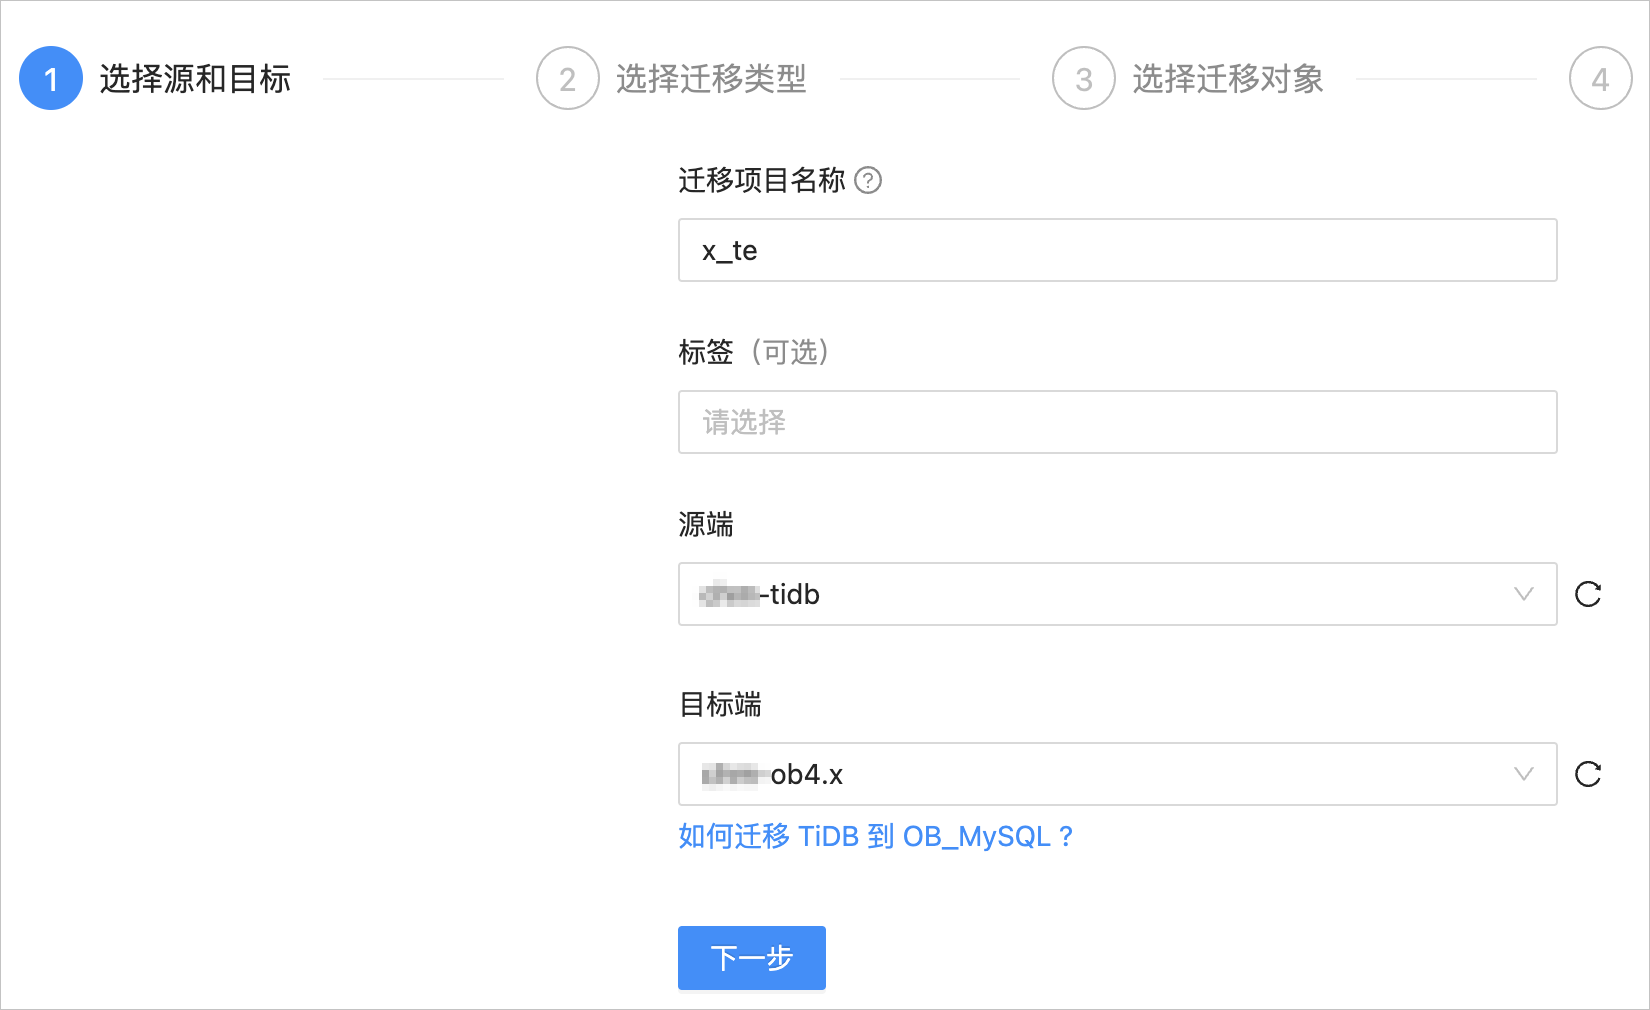Viewport: 1650px width, 1010px height.
Task: Open the target select showing ob4.x
Action: pyautogui.click(x=1118, y=774)
